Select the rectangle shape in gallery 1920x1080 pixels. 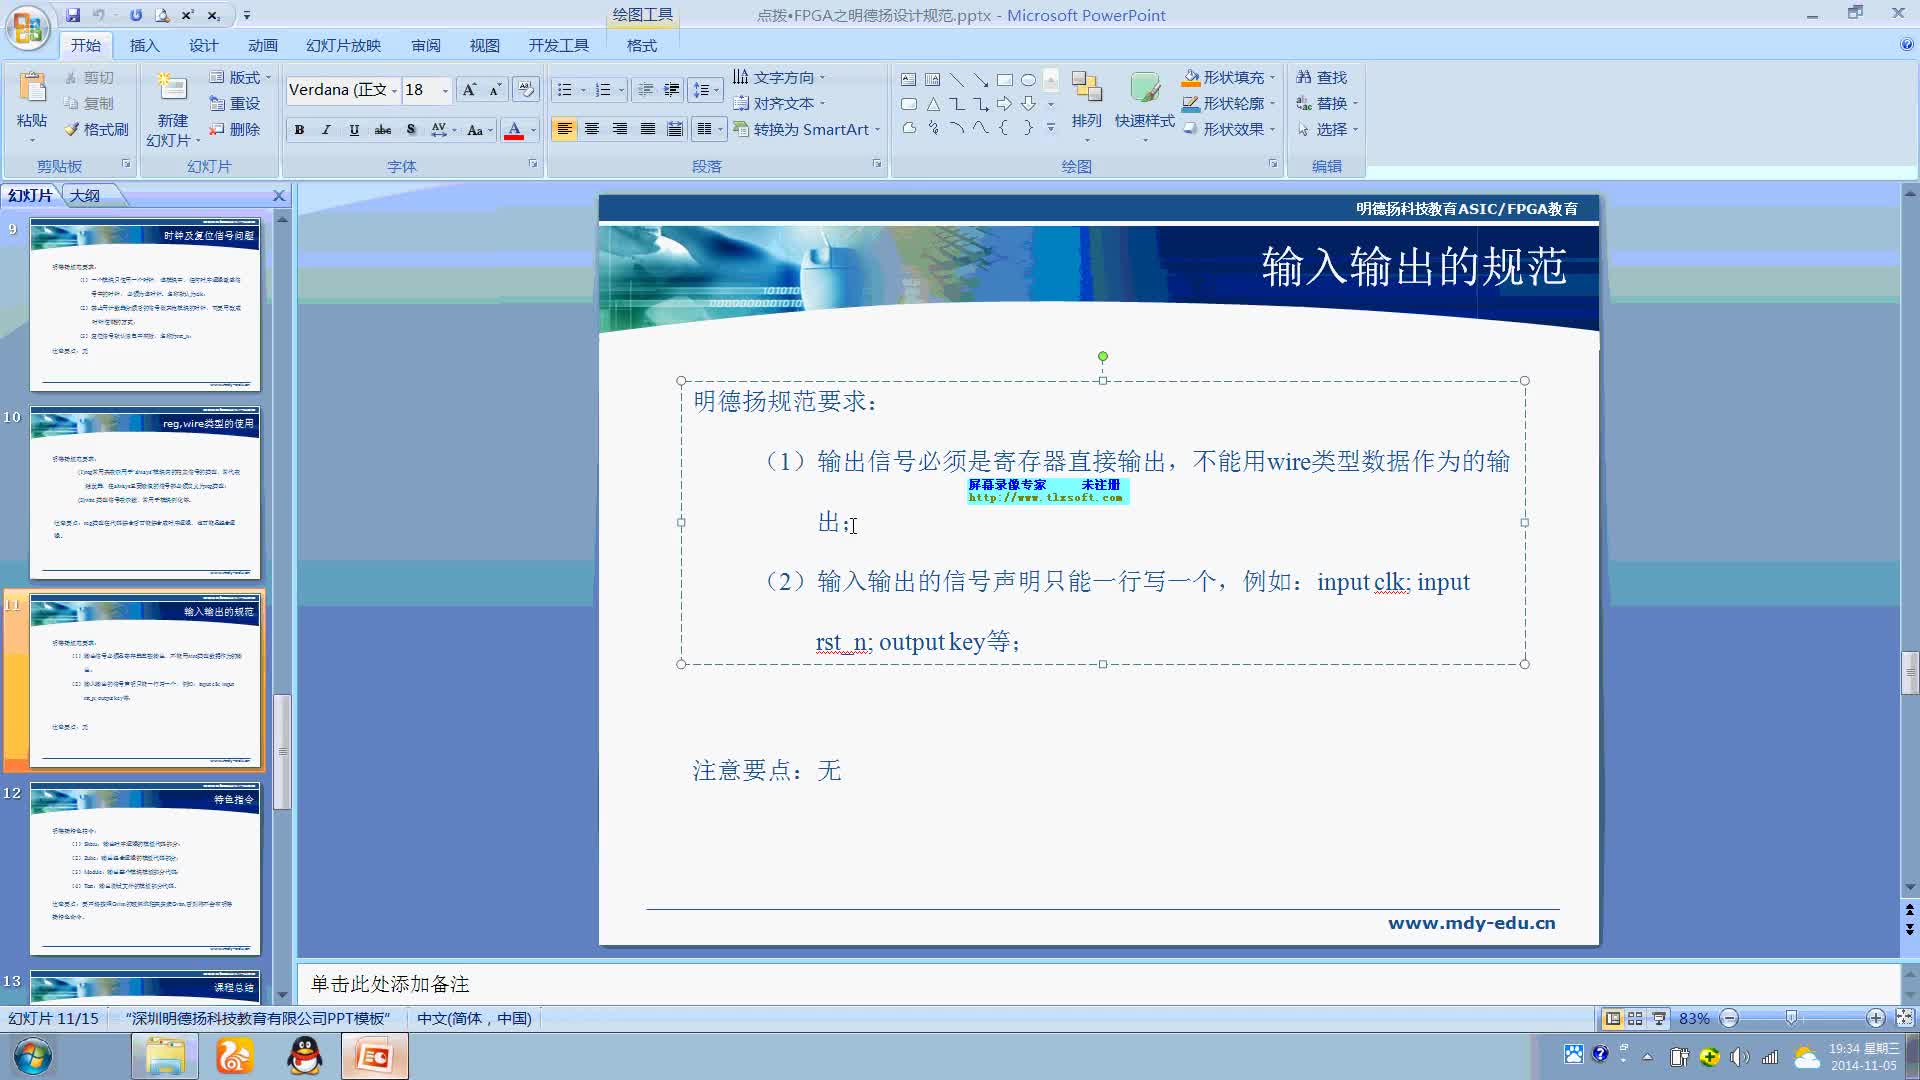click(x=1005, y=80)
